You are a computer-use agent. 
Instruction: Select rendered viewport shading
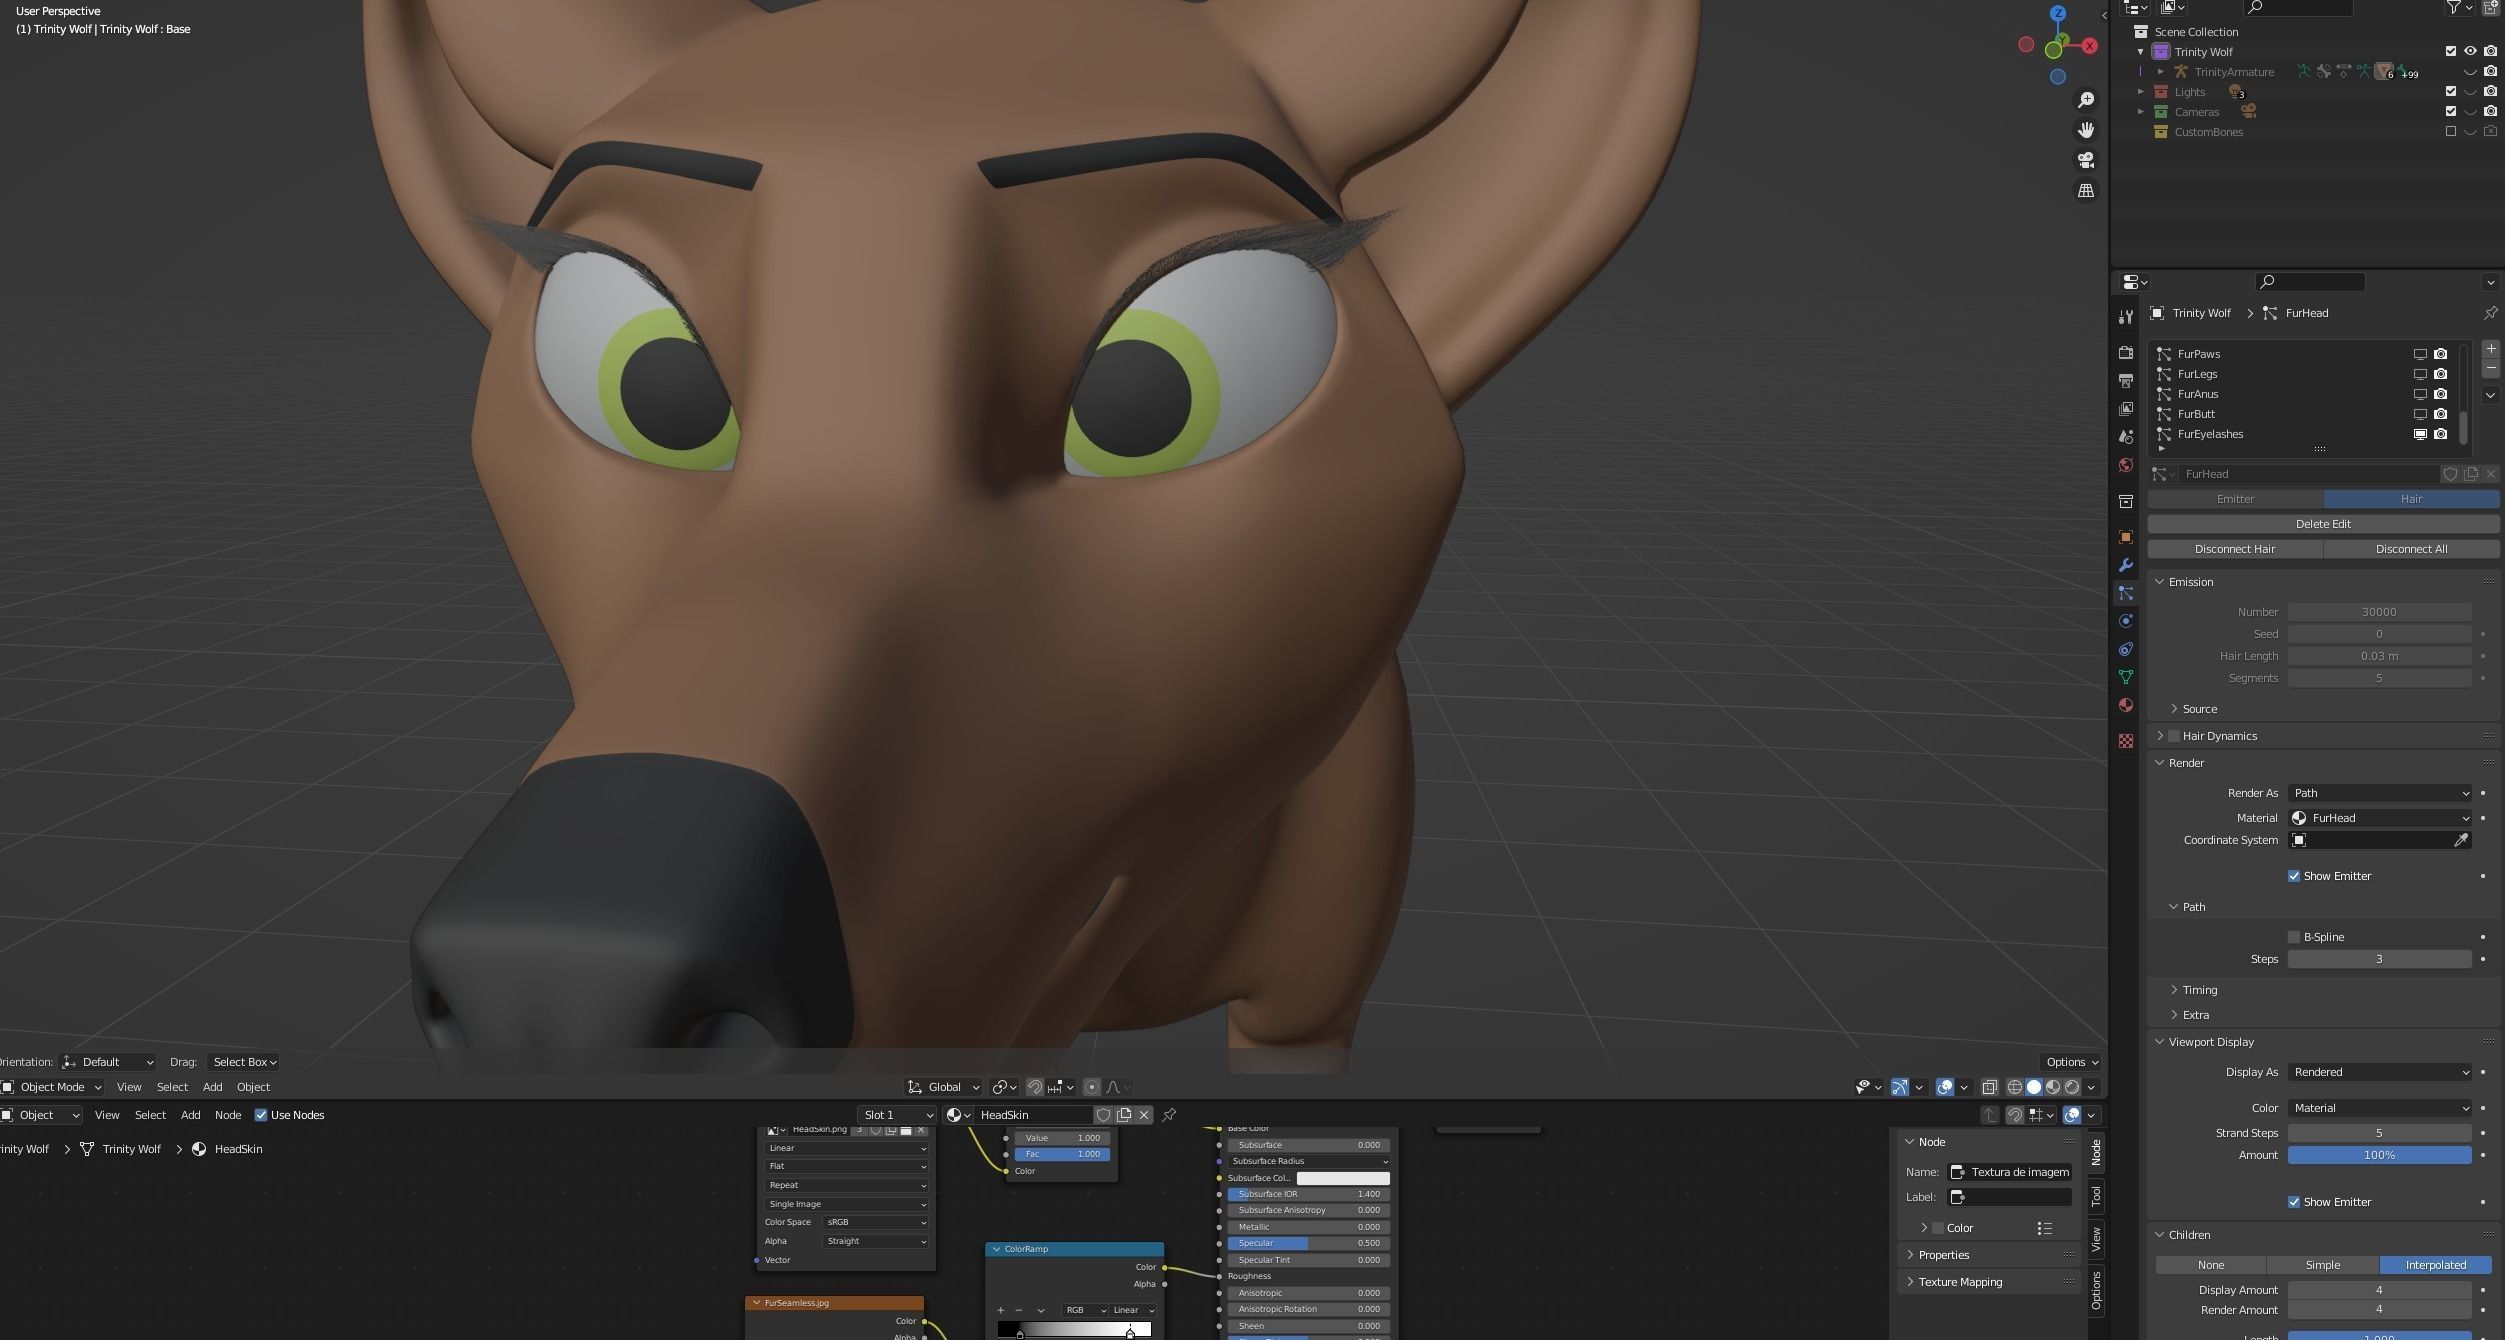pos(2072,1087)
